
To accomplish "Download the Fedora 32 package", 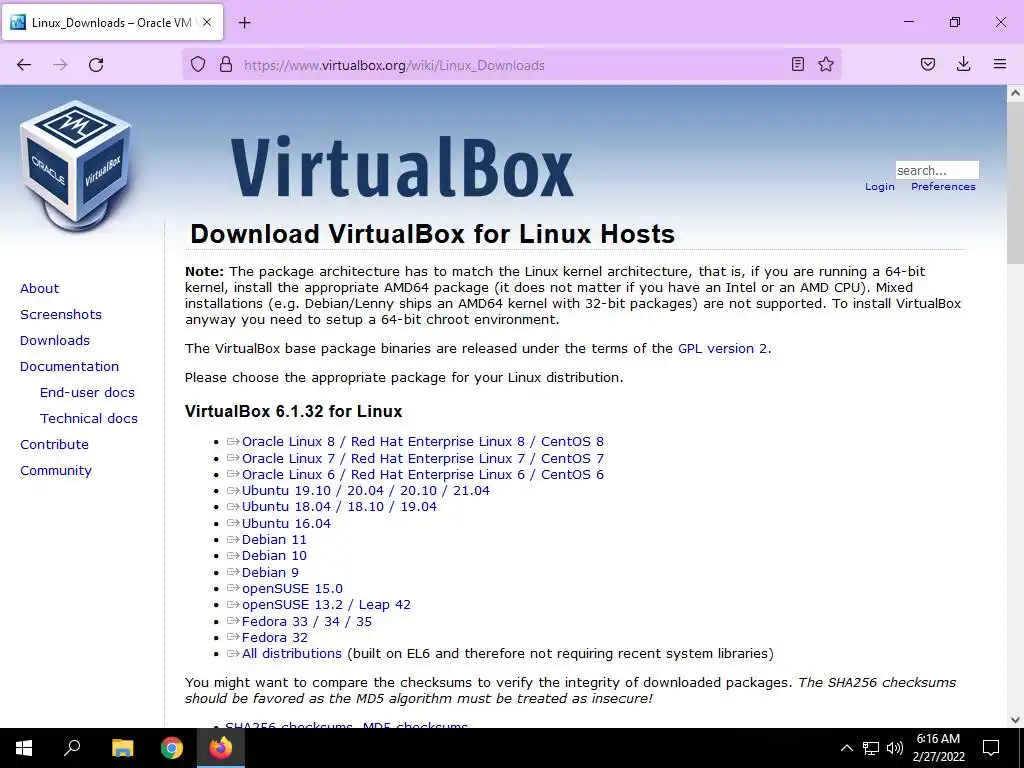I will tap(274, 638).
